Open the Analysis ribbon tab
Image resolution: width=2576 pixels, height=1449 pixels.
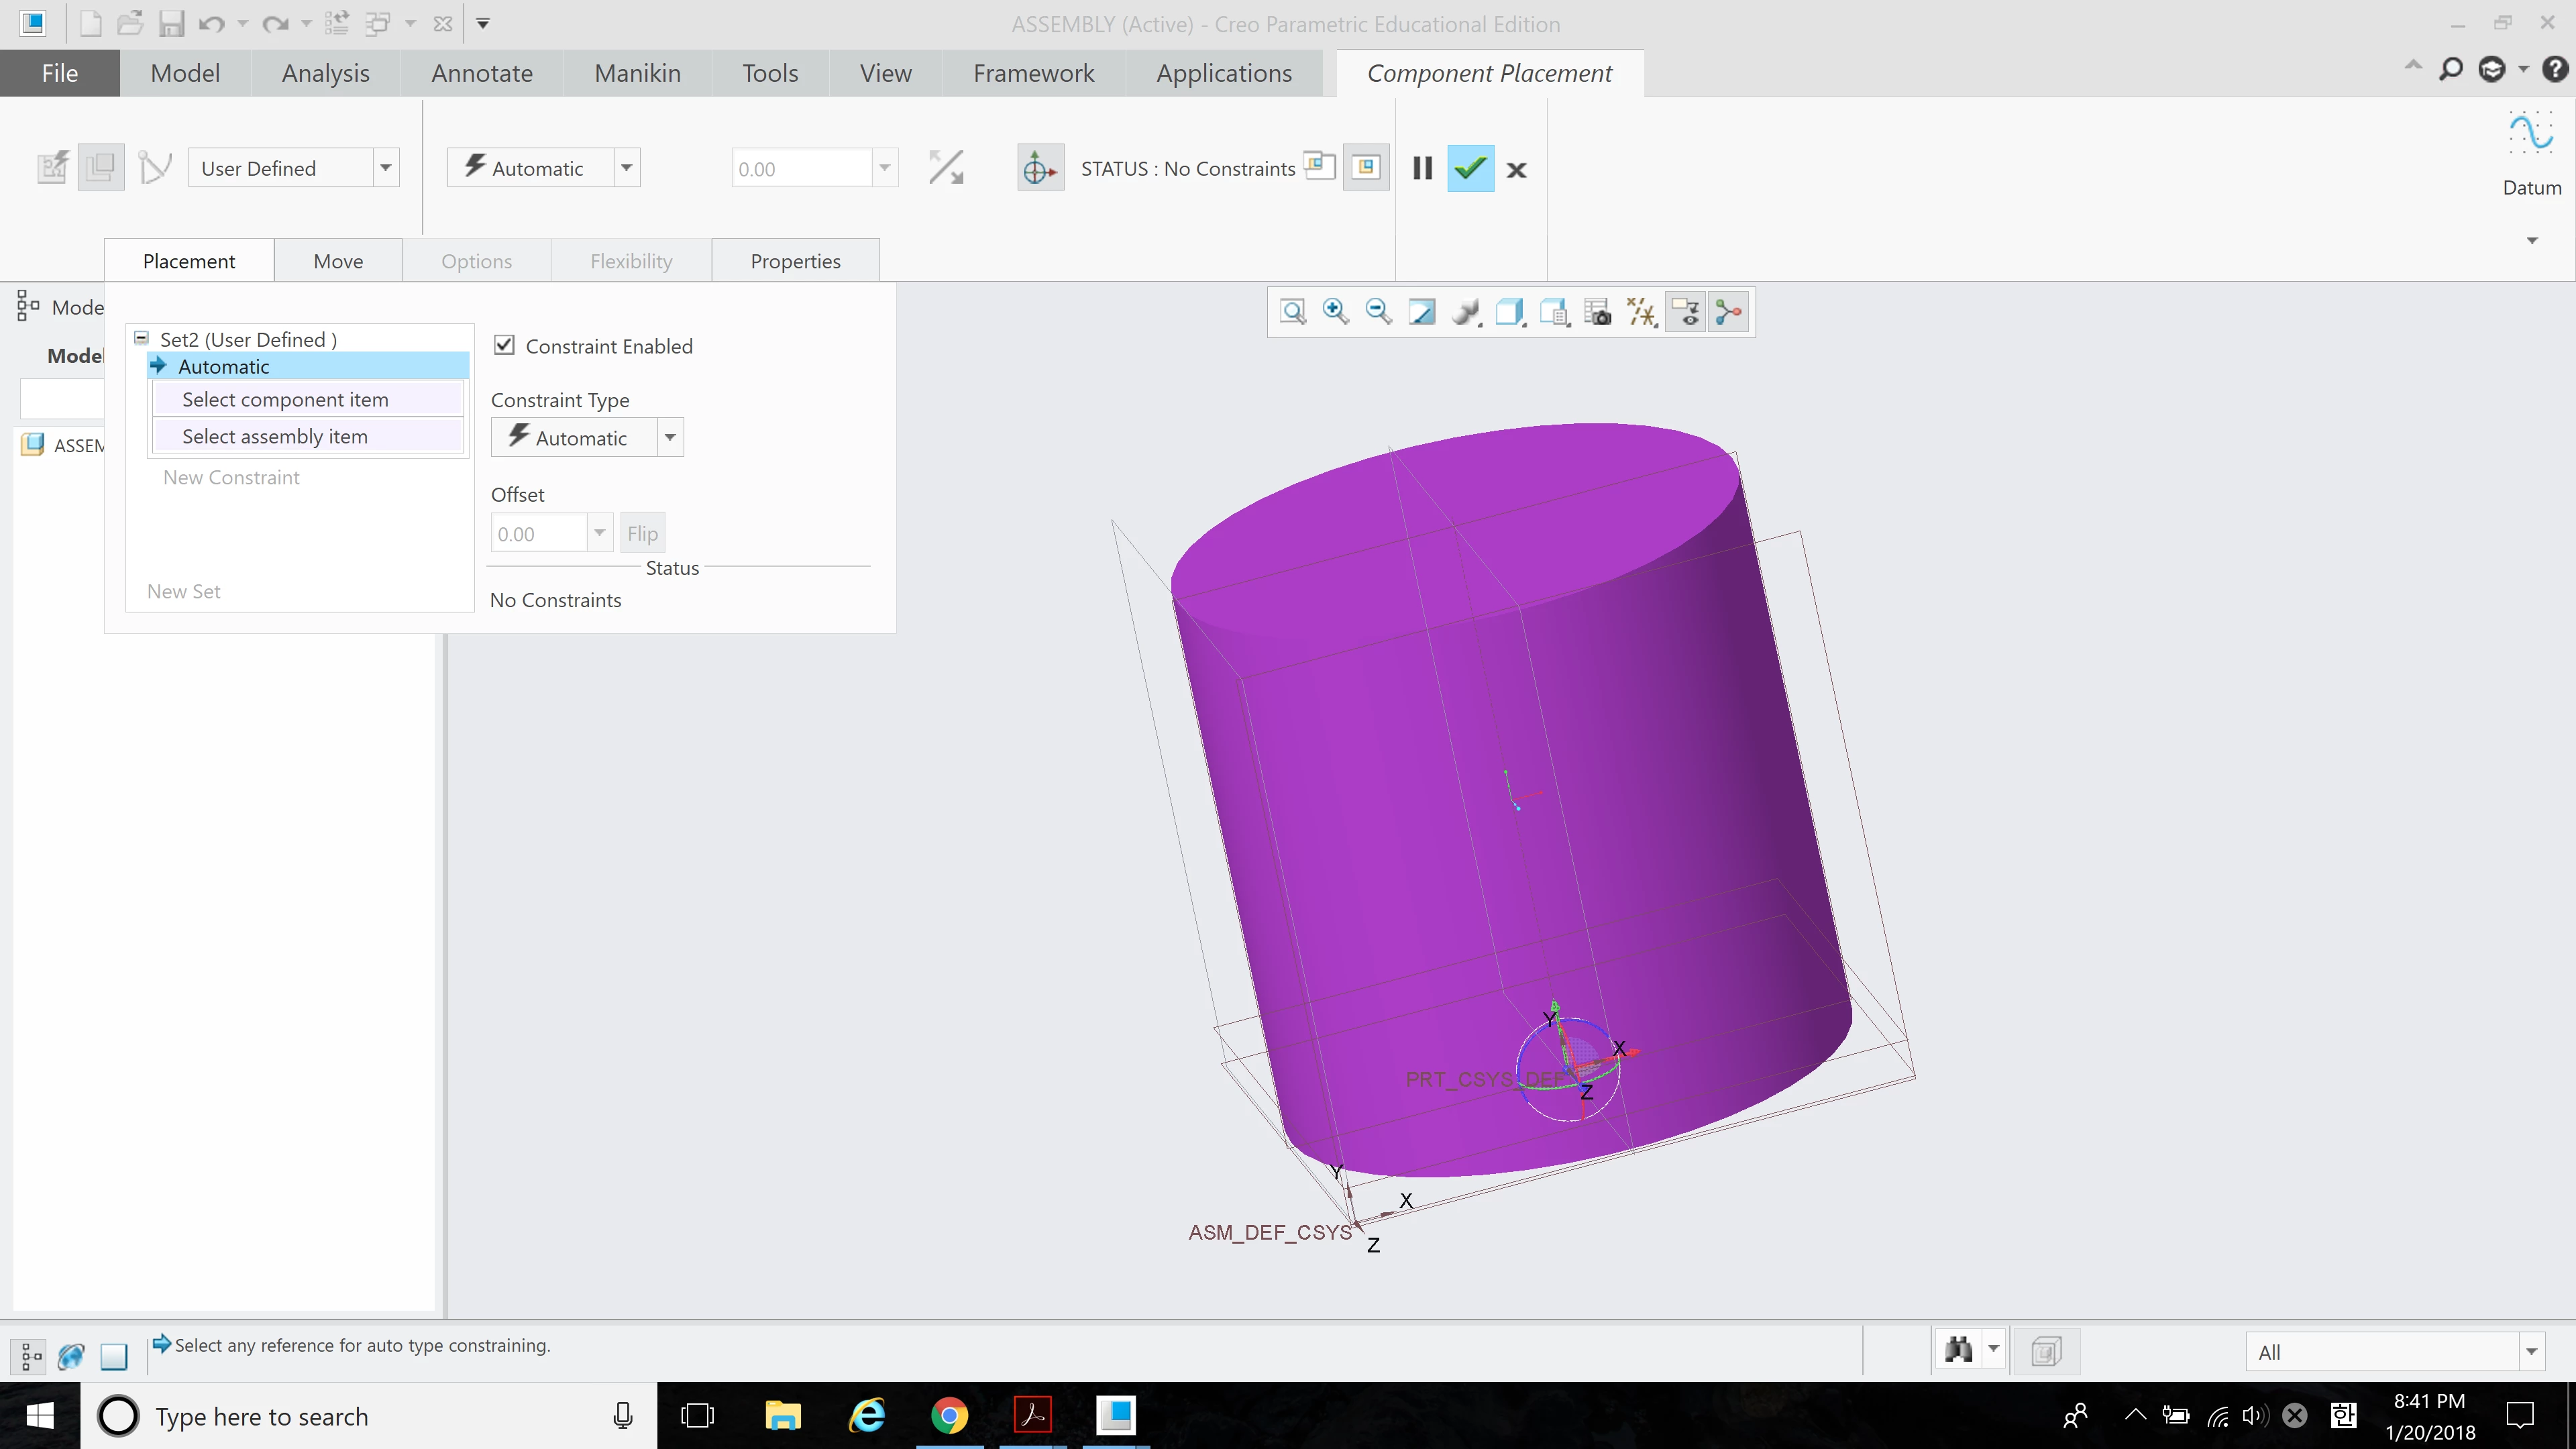coord(325,73)
